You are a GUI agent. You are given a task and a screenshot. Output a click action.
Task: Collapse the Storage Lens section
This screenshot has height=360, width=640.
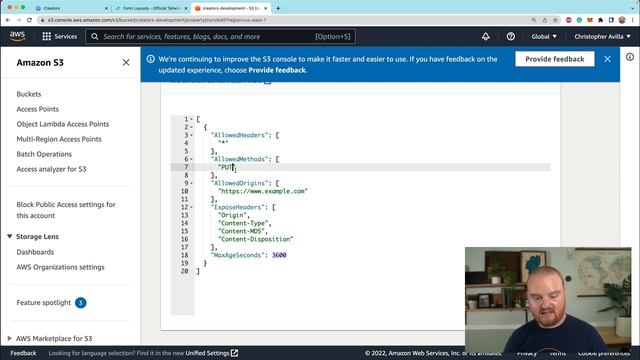[9, 236]
